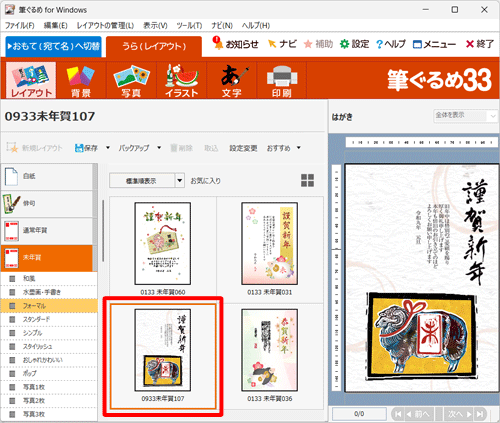Viewport: 500px width, 423px height.
Task: Open ヘルプ help in toolbar
Action: [x=391, y=44]
